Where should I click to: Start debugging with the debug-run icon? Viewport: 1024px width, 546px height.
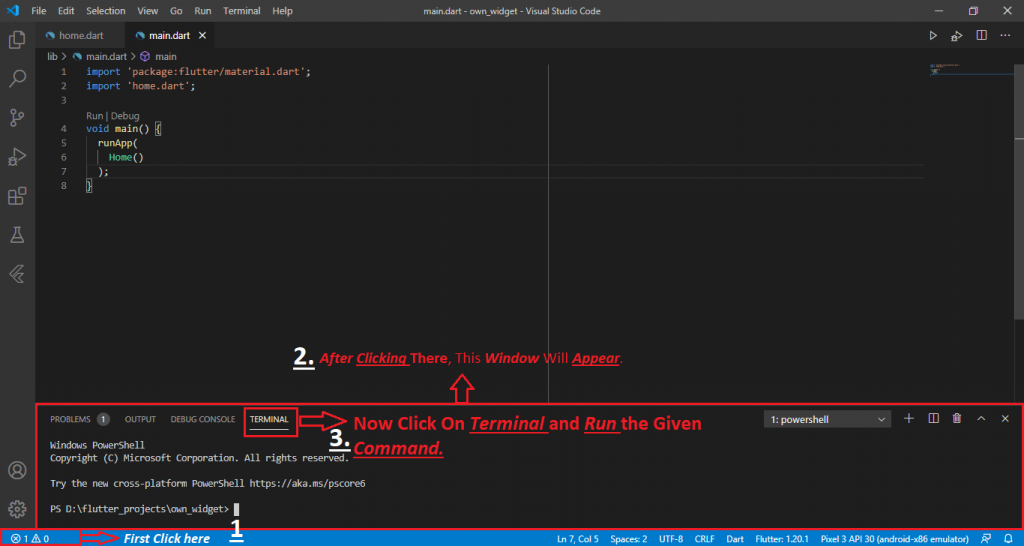[x=957, y=36]
